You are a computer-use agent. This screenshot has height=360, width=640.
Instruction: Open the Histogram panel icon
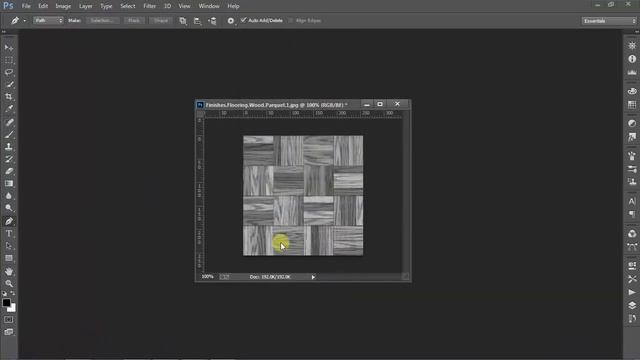[632, 73]
